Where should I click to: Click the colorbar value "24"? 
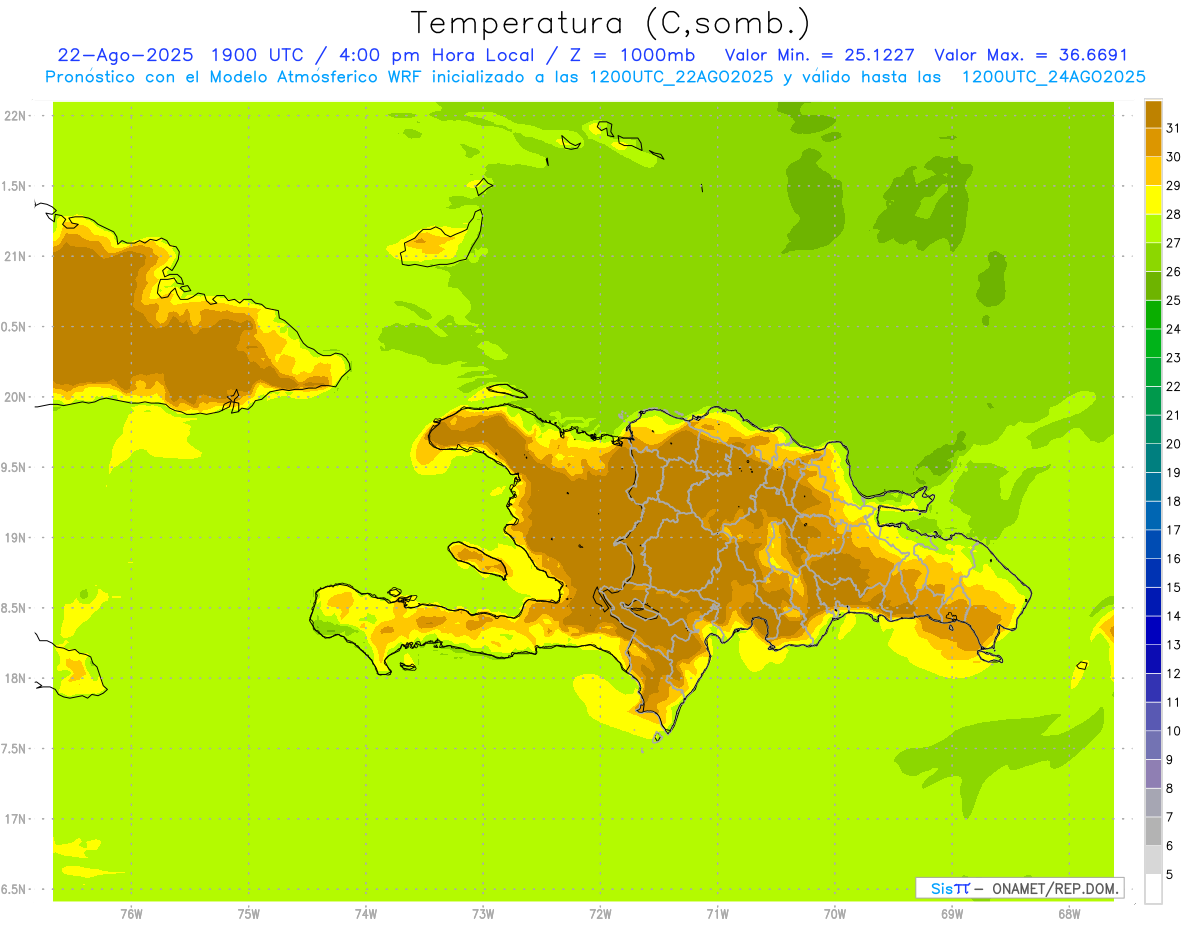(1174, 329)
